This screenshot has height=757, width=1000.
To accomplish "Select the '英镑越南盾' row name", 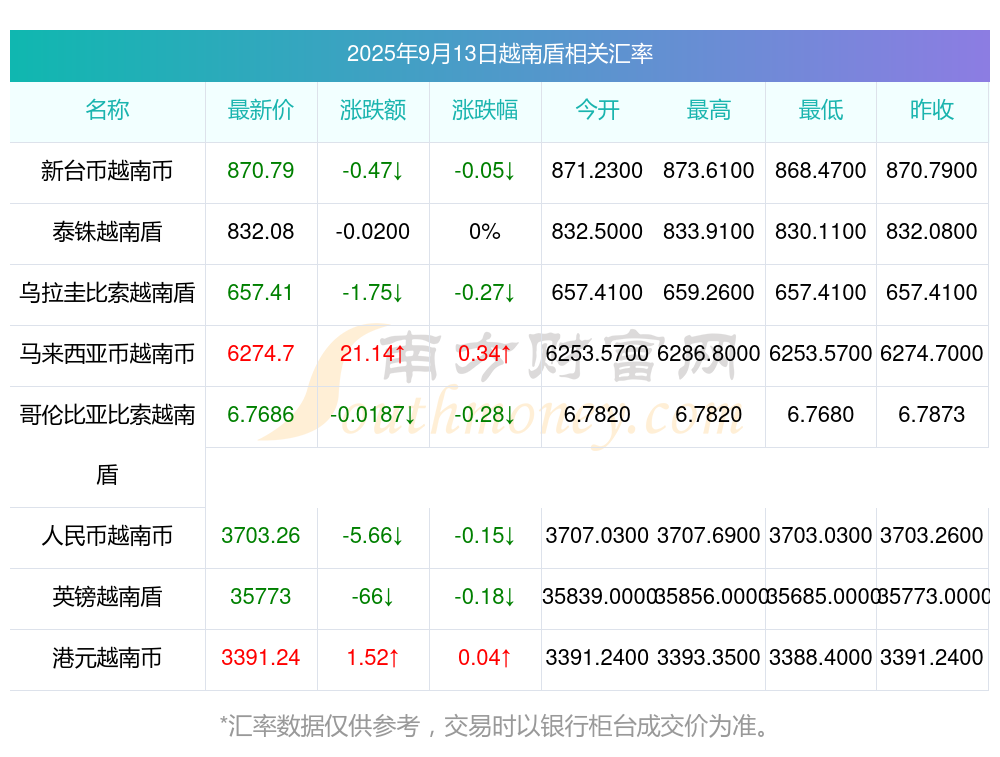I will (107, 597).
